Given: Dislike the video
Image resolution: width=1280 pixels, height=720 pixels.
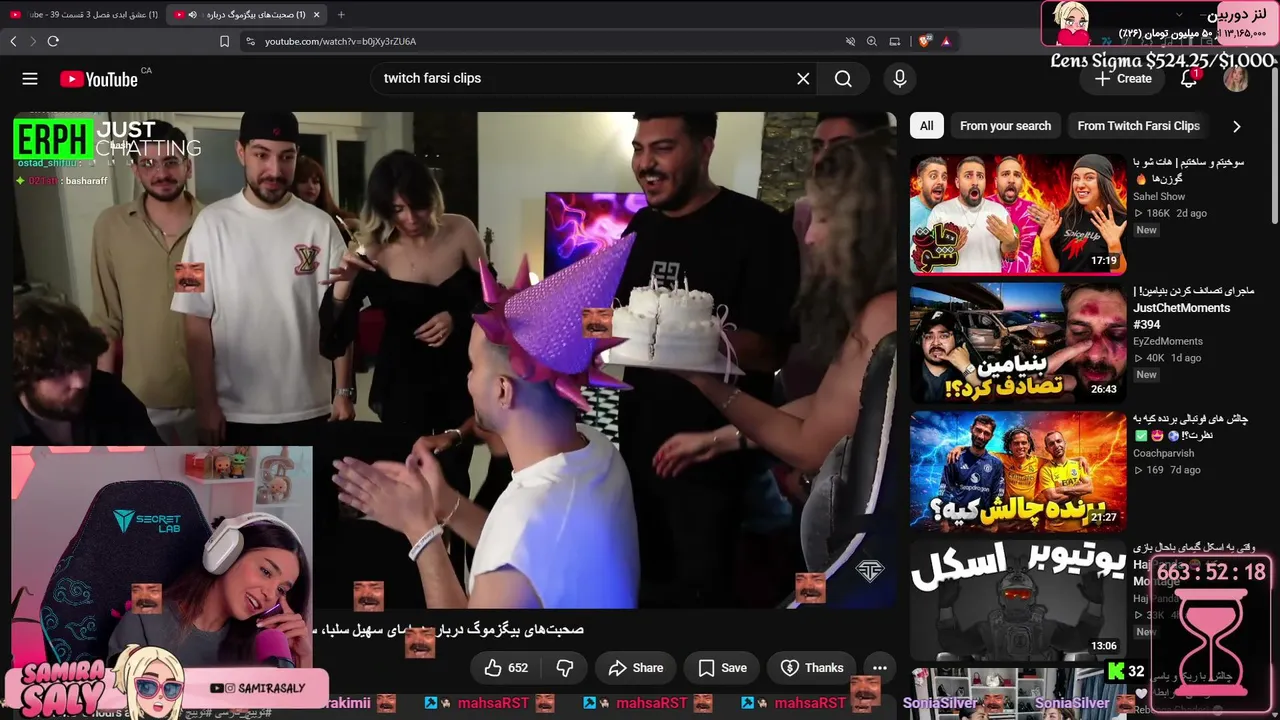Looking at the screenshot, I should (565, 668).
